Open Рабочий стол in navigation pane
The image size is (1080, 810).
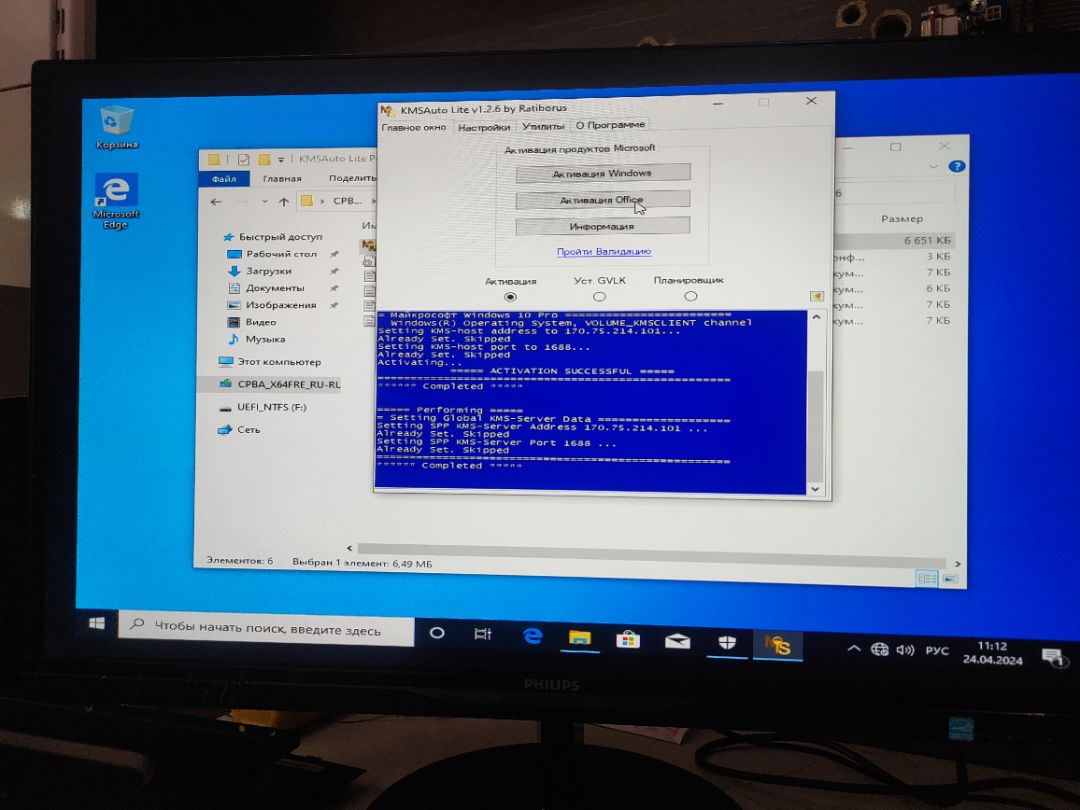[x=273, y=253]
